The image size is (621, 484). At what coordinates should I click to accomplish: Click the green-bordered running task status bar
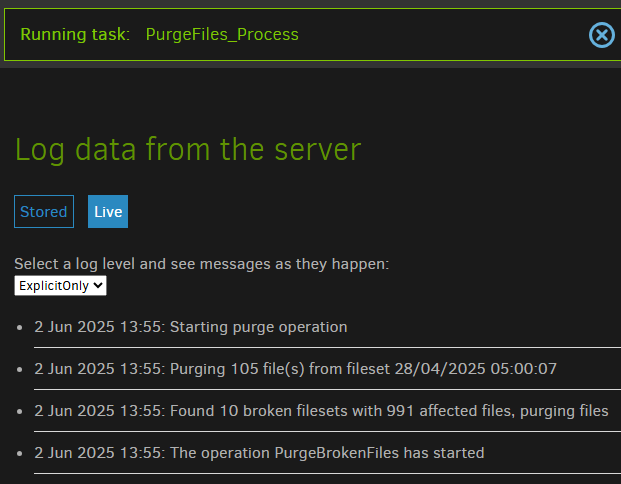[x=312, y=35]
